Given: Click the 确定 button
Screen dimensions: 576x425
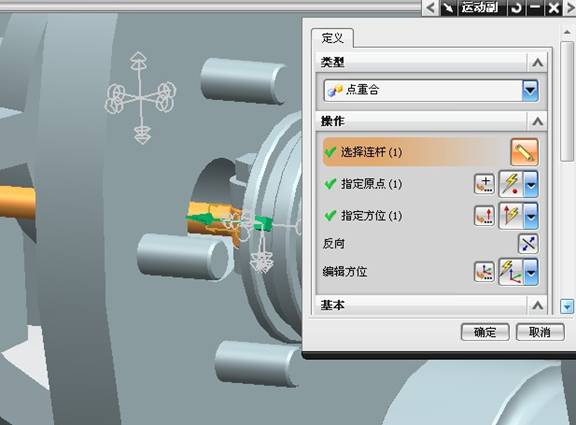Looking at the screenshot, I should point(485,332).
